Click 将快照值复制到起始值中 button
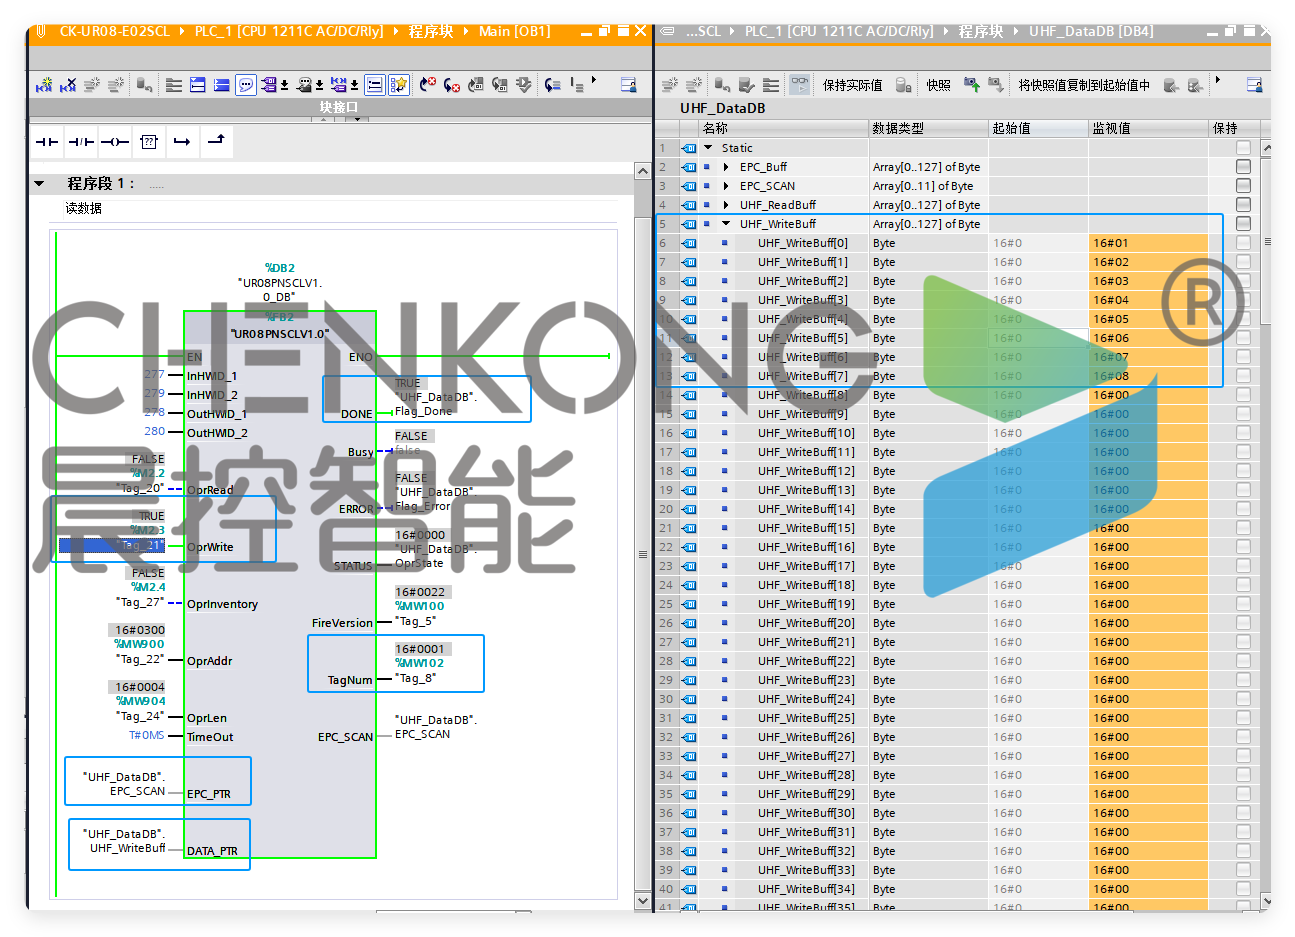Viewport: 1295px width, 937px height. (1084, 85)
